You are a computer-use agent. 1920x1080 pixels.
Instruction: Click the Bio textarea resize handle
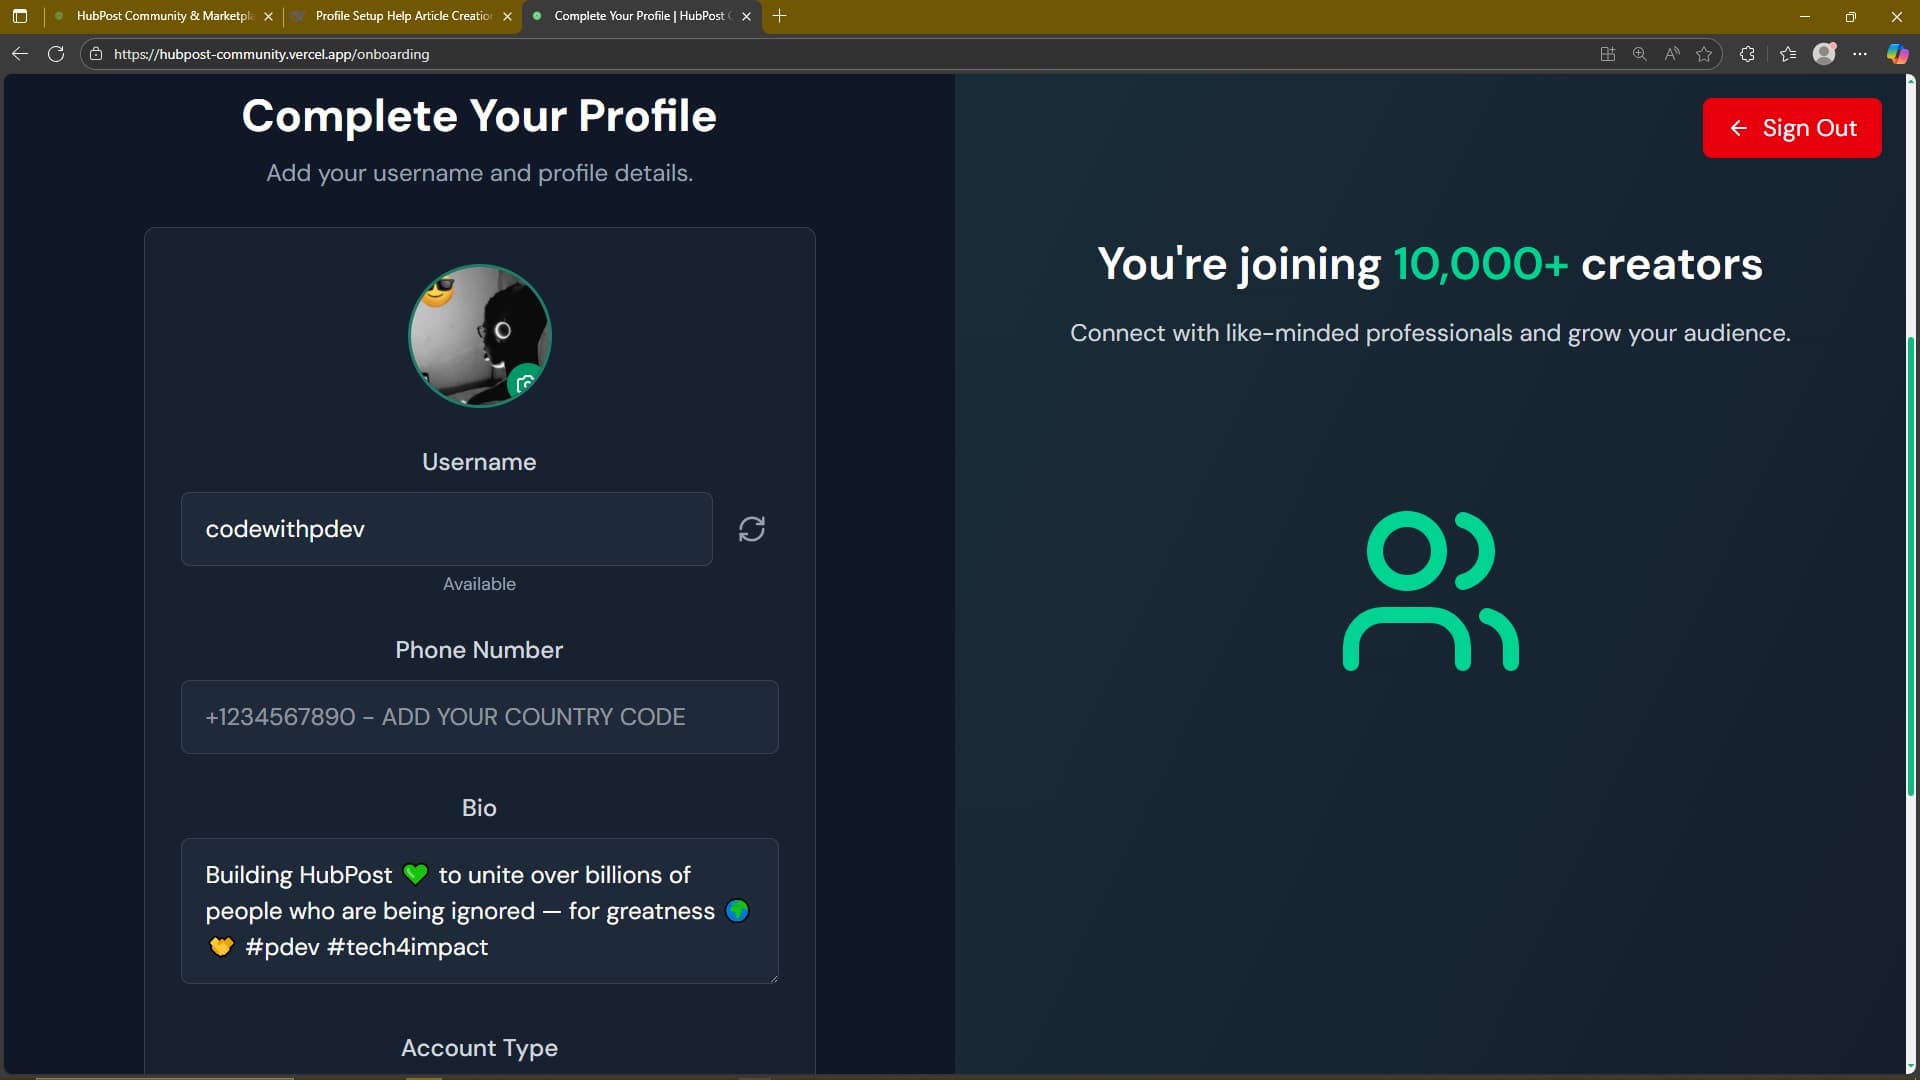coord(772,977)
